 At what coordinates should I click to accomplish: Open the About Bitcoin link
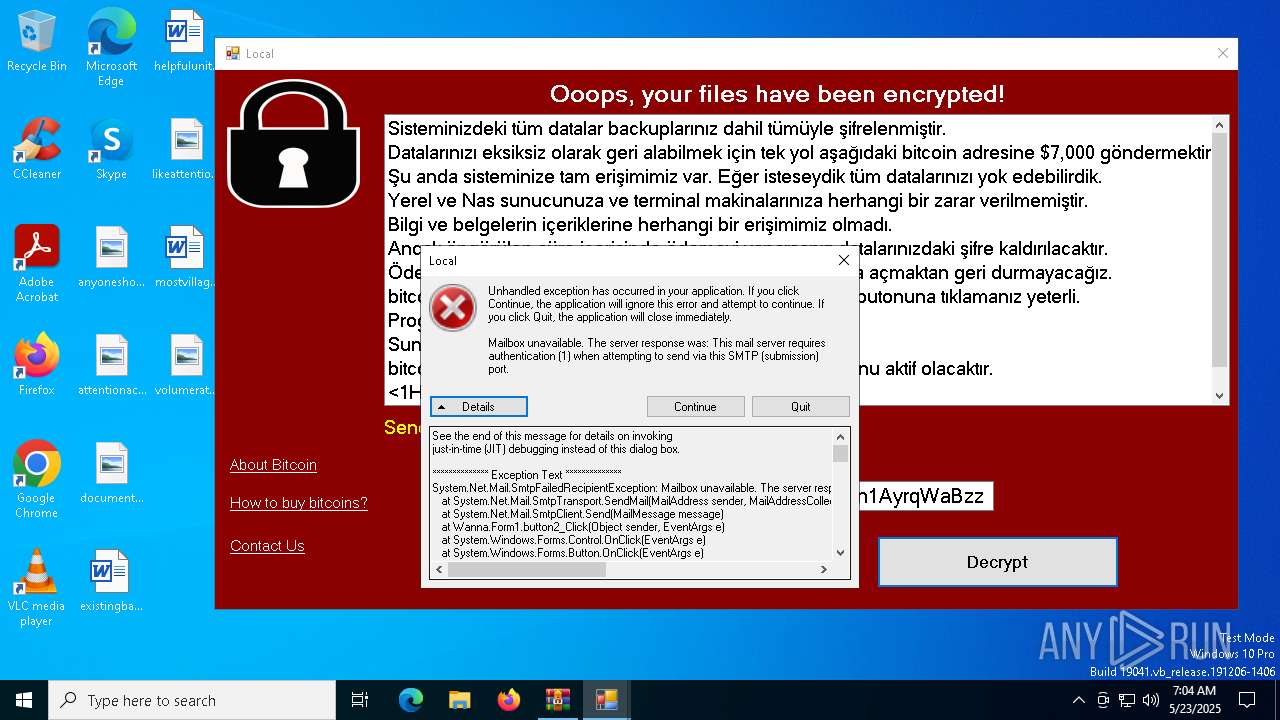click(x=273, y=465)
